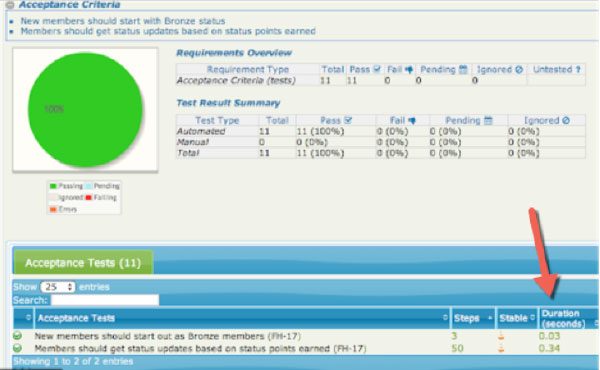Click Steps value 50 for status updates test
The width and height of the screenshot is (600, 370).
[457, 348]
